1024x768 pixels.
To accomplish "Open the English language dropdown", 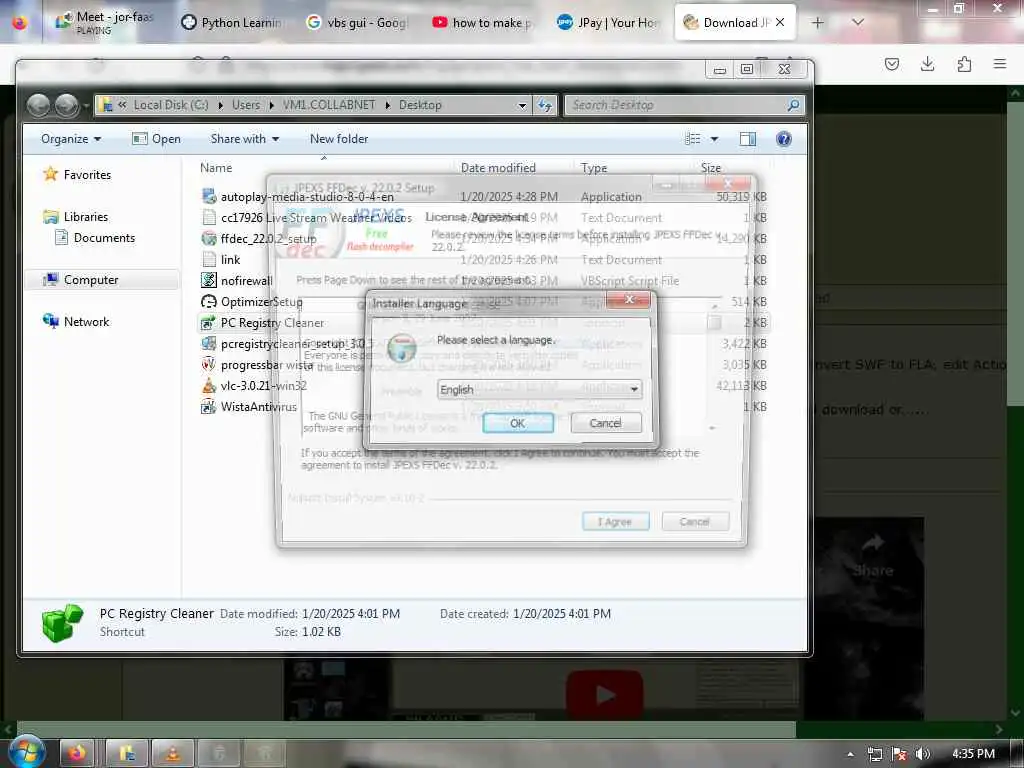I will [539, 389].
